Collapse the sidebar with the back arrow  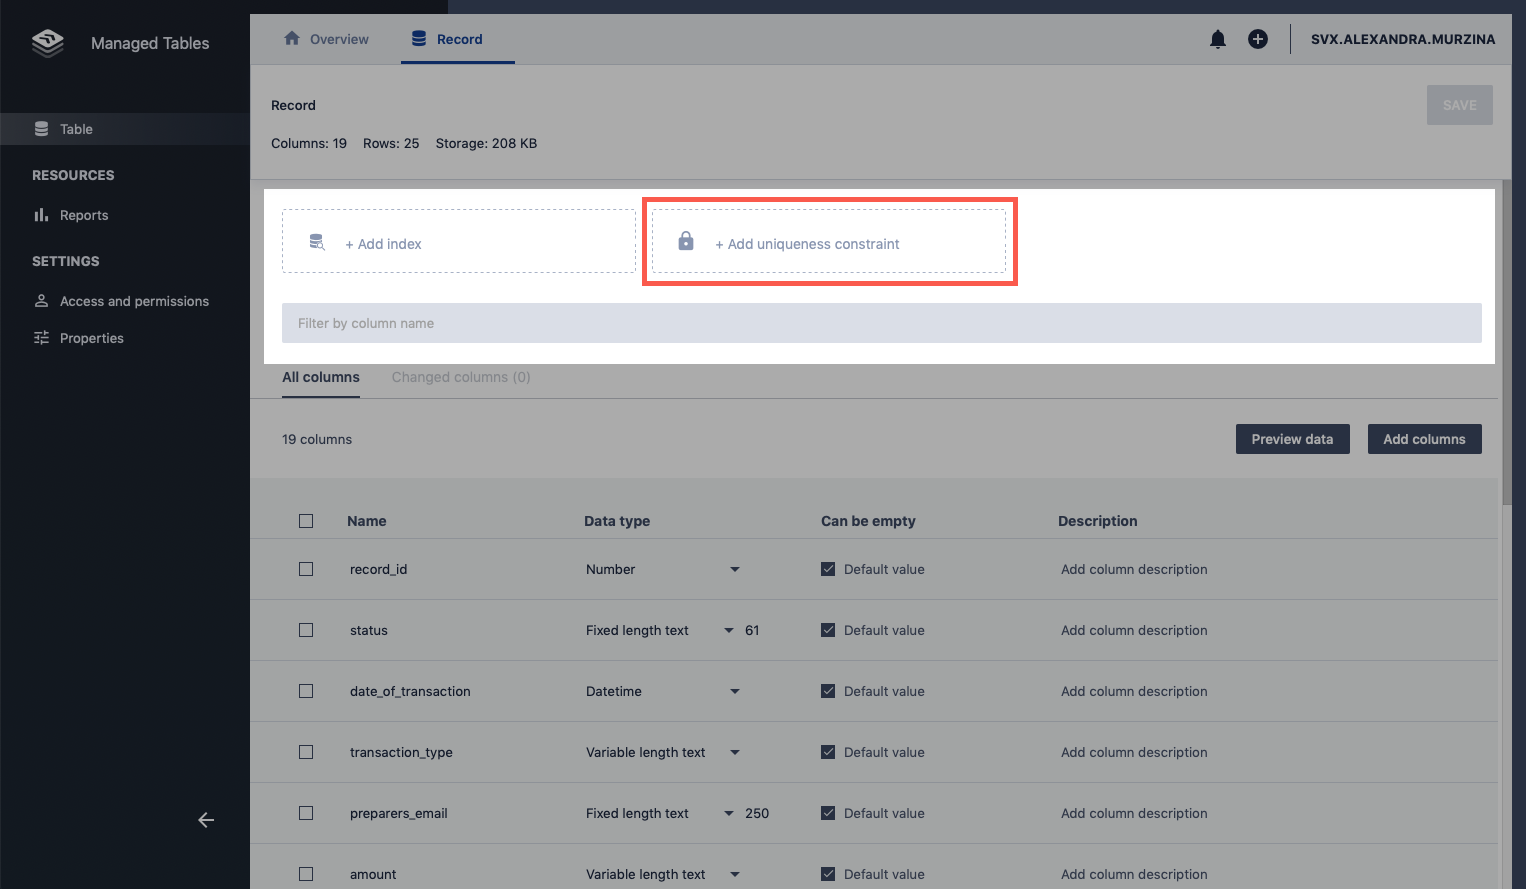pyautogui.click(x=206, y=820)
